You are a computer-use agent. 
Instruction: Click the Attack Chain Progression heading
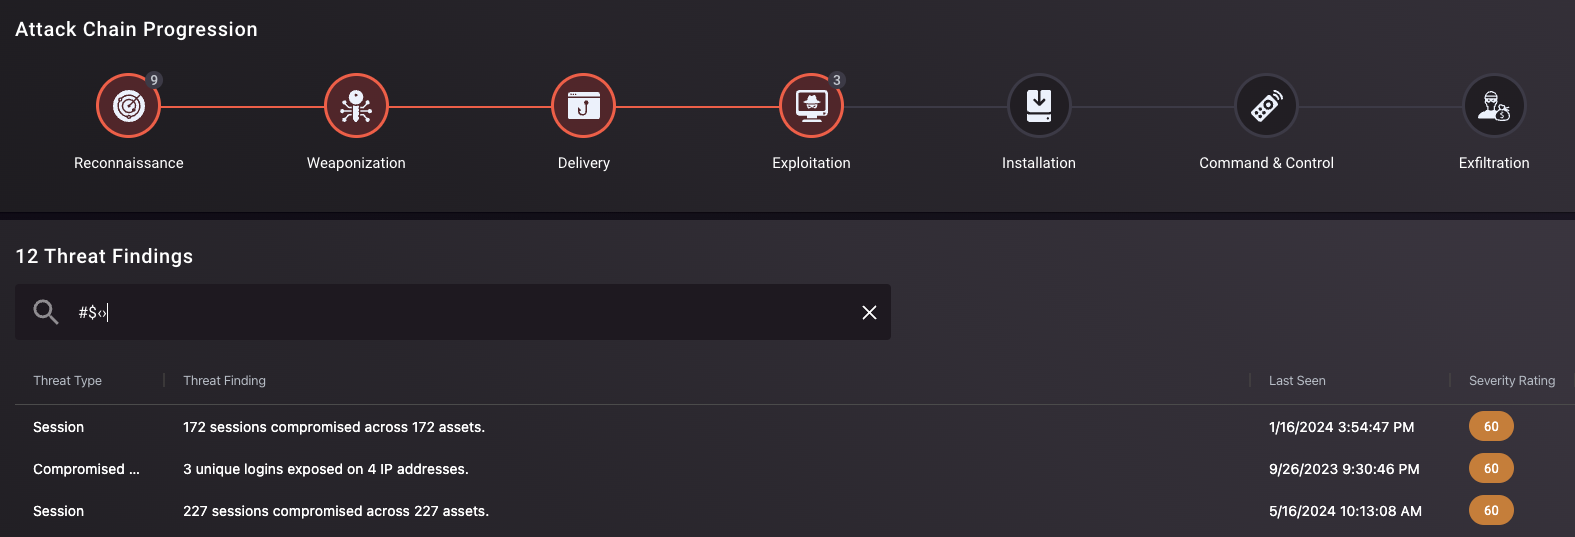(x=136, y=29)
